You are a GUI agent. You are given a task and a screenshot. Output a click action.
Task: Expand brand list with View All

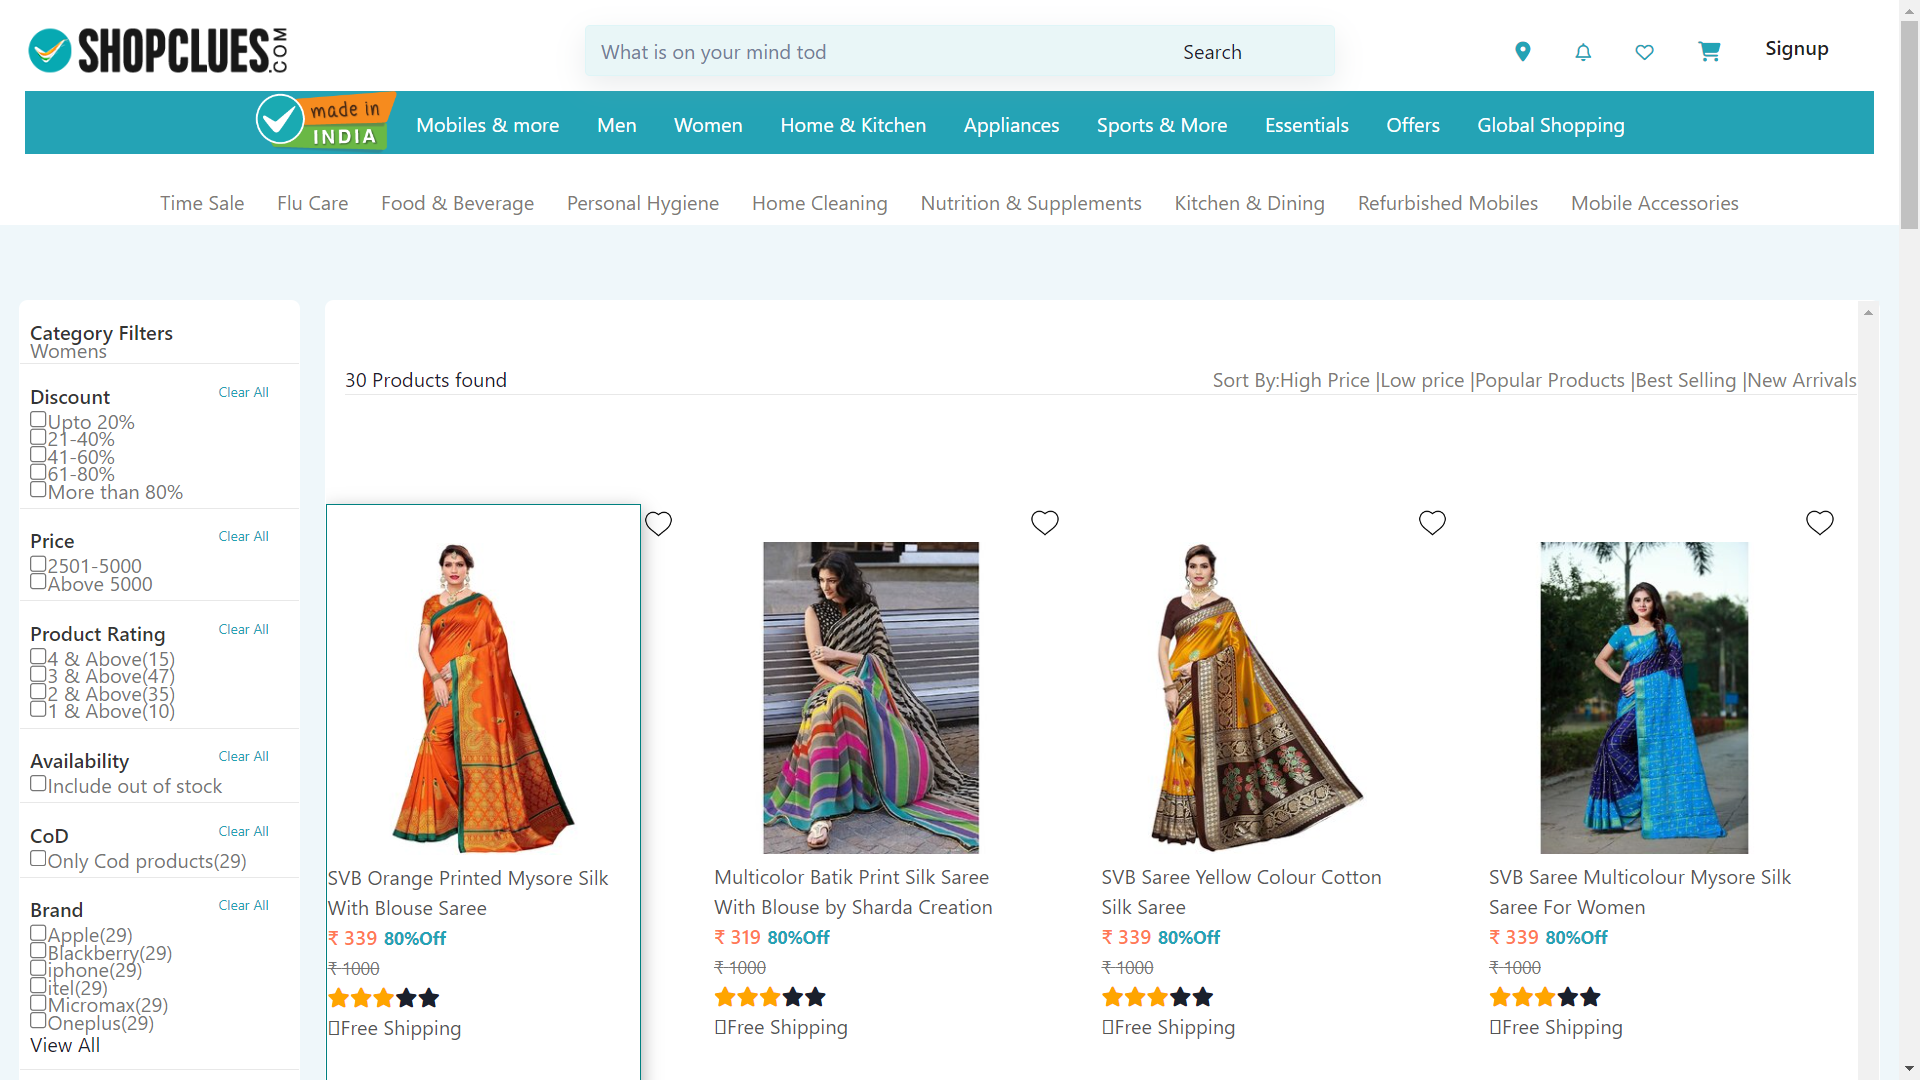pos(65,1045)
